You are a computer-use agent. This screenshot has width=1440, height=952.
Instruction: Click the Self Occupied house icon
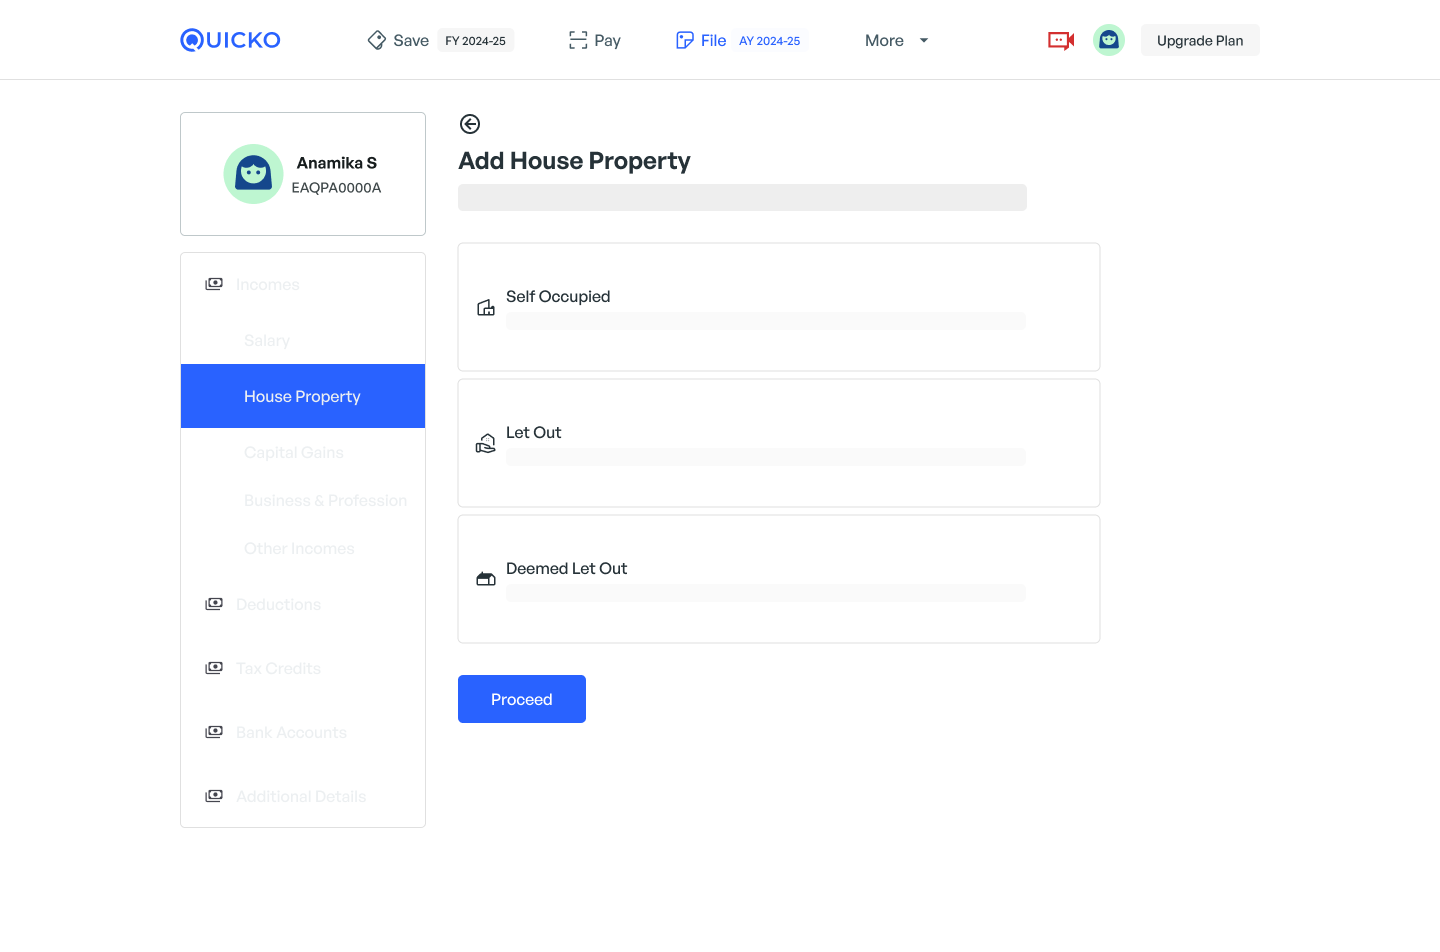click(486, 308)
